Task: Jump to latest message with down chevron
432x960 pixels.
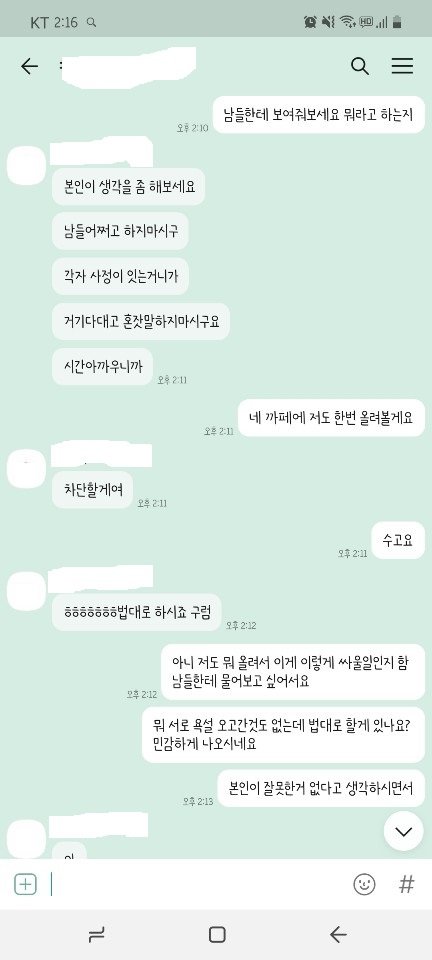Action: [403, 831]
